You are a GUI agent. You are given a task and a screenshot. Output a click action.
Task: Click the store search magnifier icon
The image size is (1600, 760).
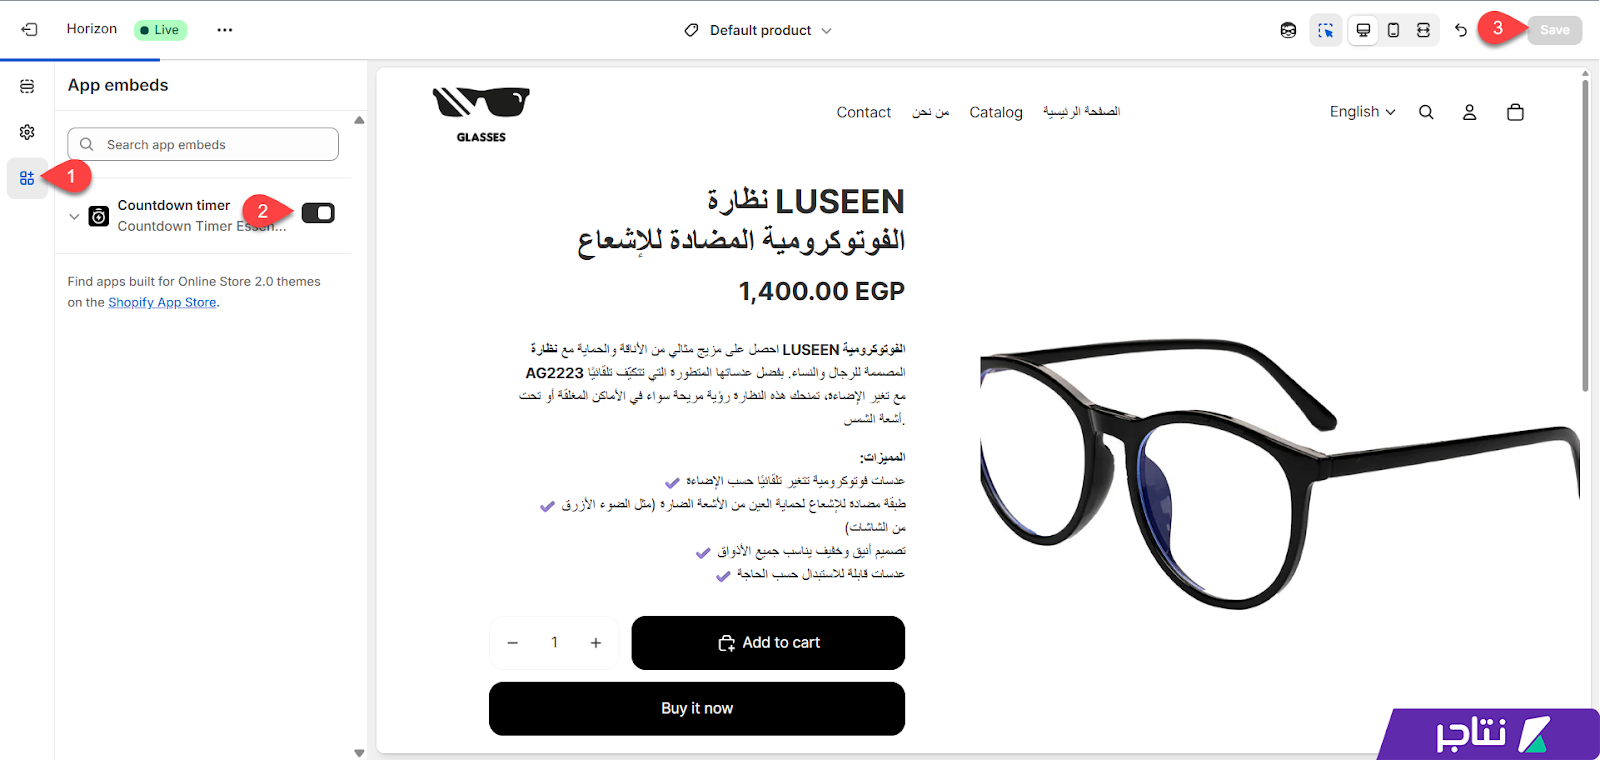1426,112
